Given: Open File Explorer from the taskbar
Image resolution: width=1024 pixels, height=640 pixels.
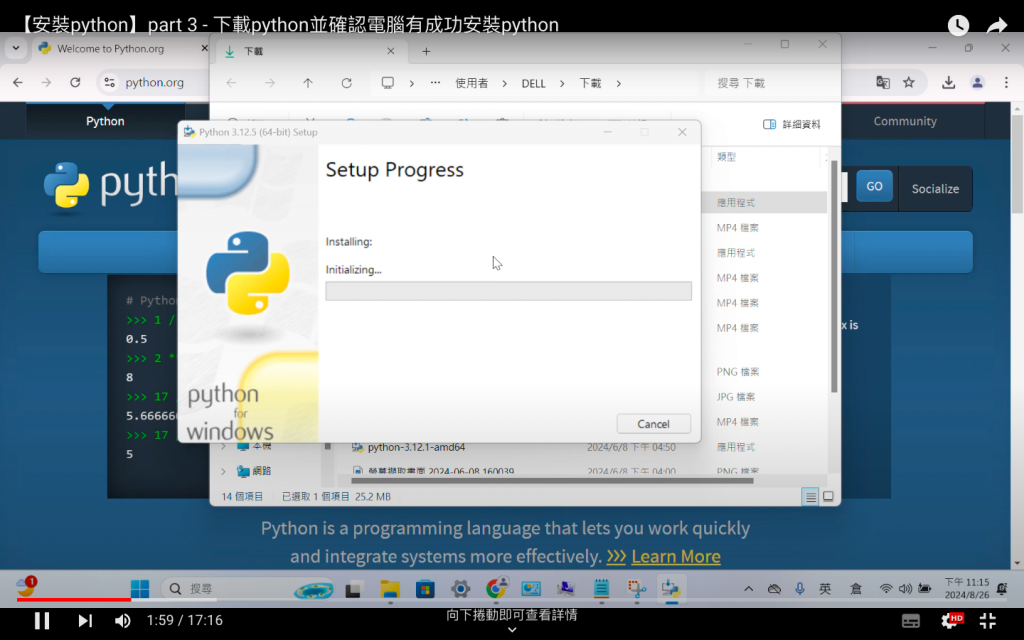Looking at the screenshot, I should pyautogui.click(x=390, y=589).
